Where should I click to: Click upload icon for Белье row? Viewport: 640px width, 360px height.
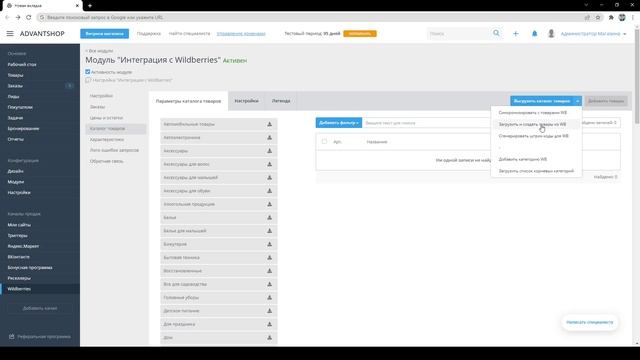coord(269,218)
